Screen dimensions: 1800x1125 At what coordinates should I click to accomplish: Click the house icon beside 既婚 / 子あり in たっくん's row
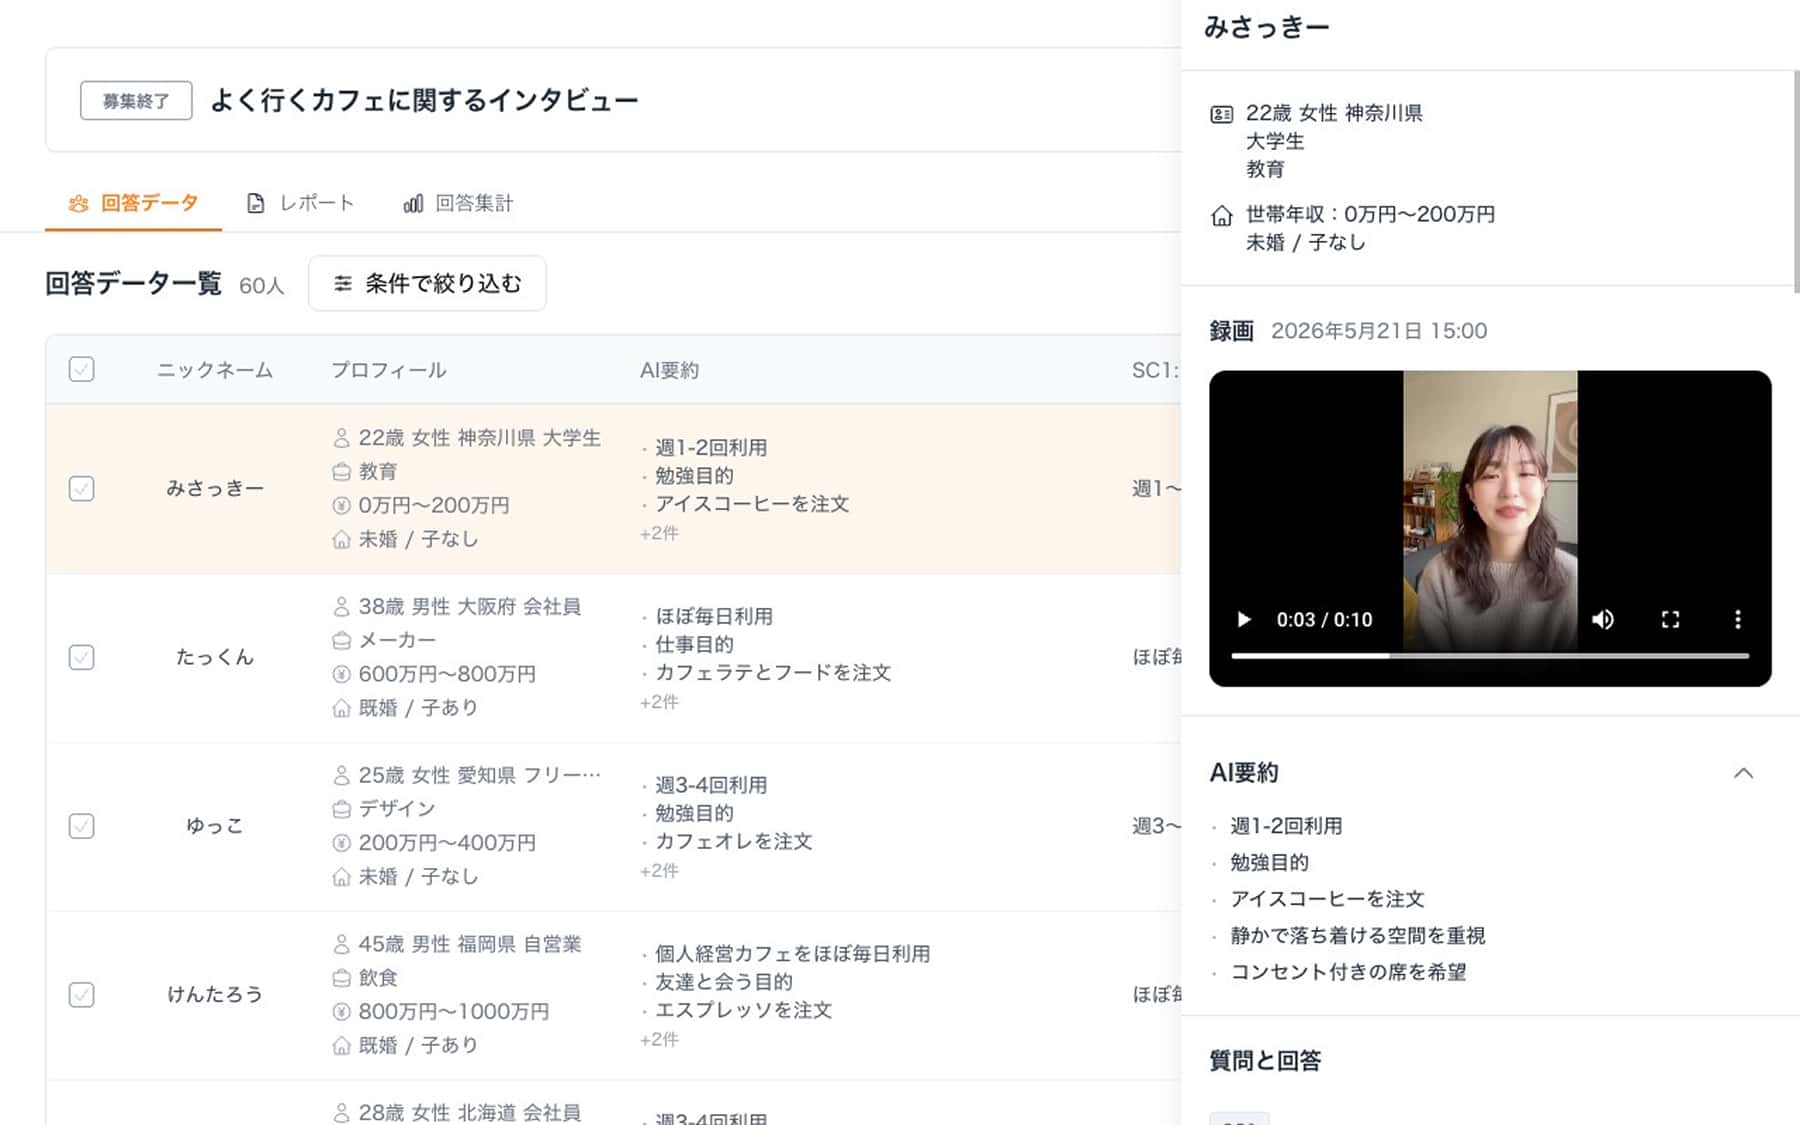(341, 708)
